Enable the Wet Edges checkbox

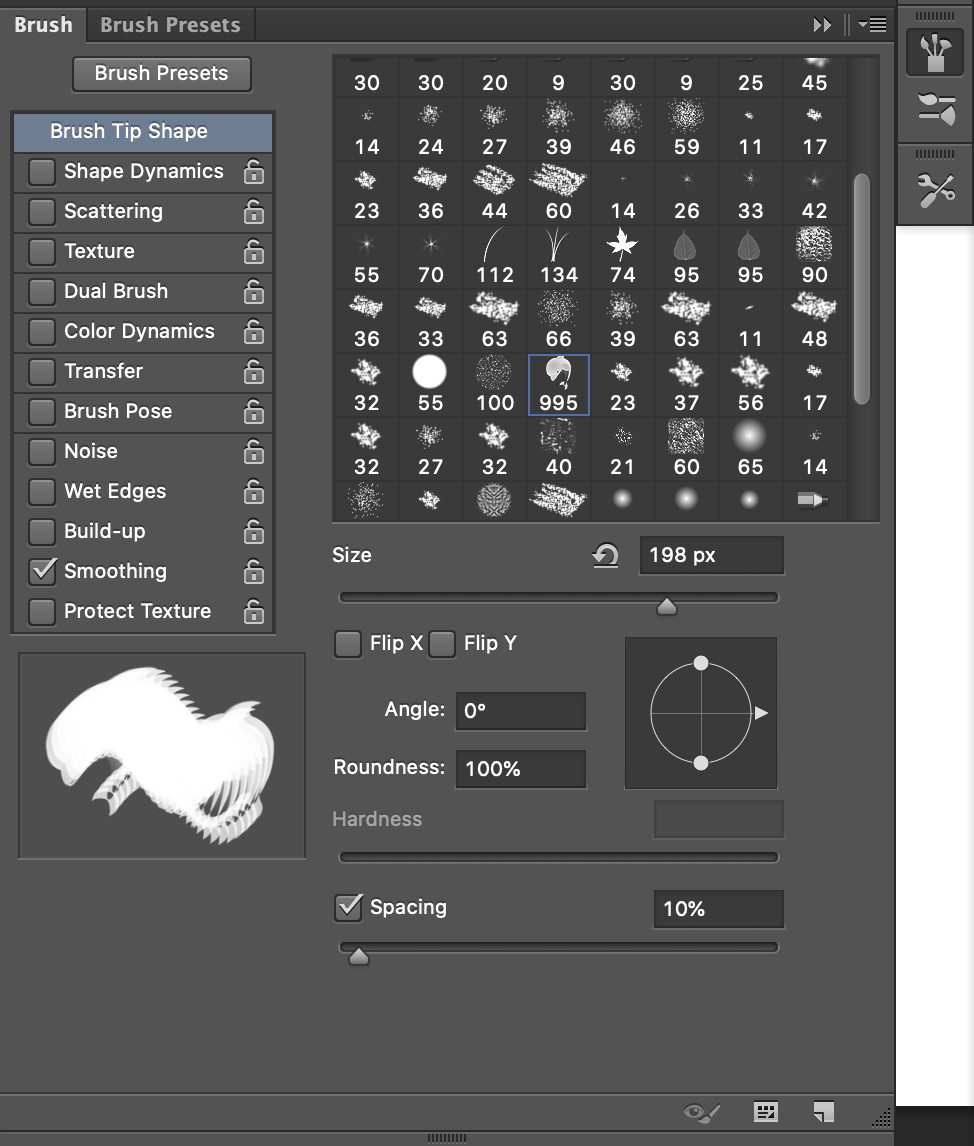click(x=42, y=492)
